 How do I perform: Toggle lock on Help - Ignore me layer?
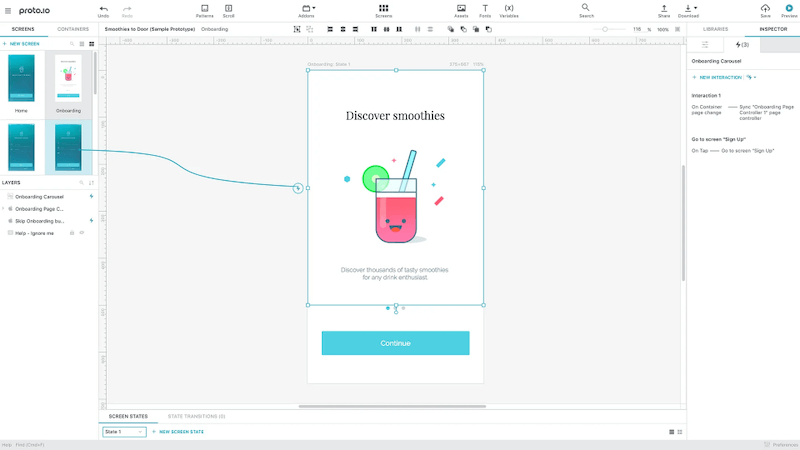click(x=72, y=232)
